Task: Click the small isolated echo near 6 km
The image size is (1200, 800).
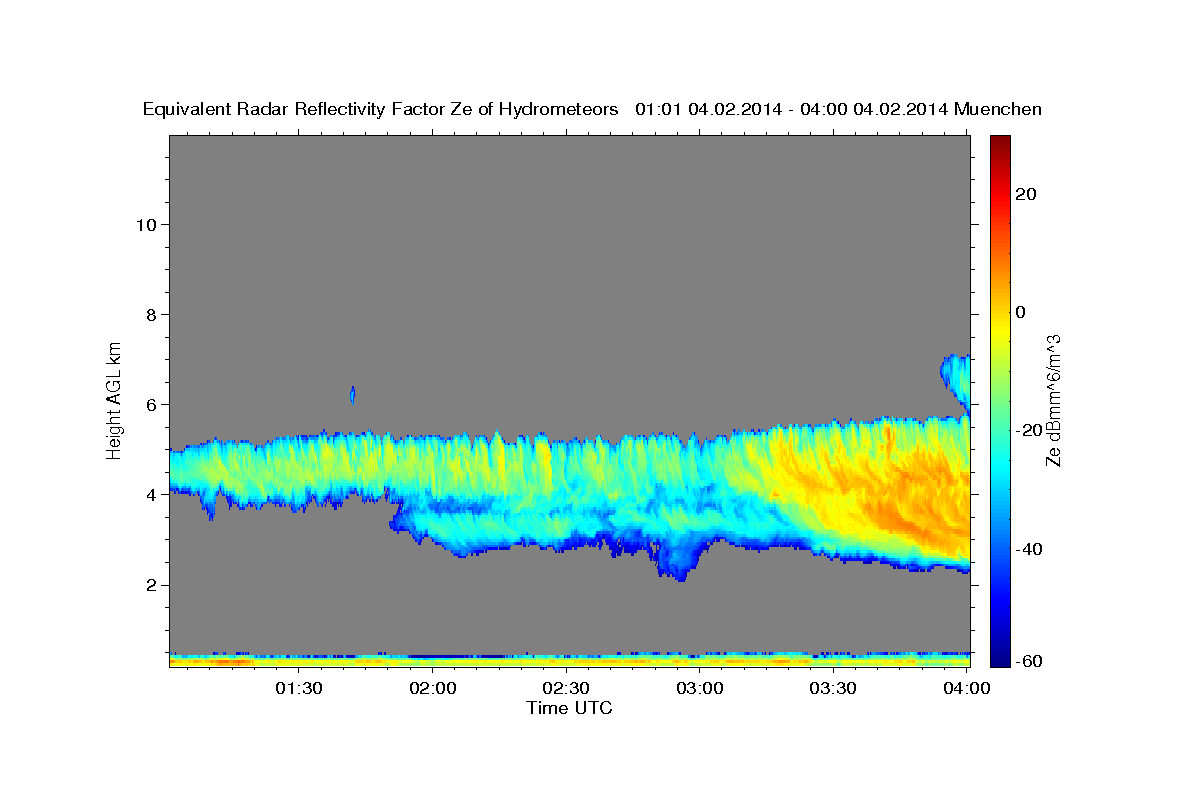Action: [352, 395]
